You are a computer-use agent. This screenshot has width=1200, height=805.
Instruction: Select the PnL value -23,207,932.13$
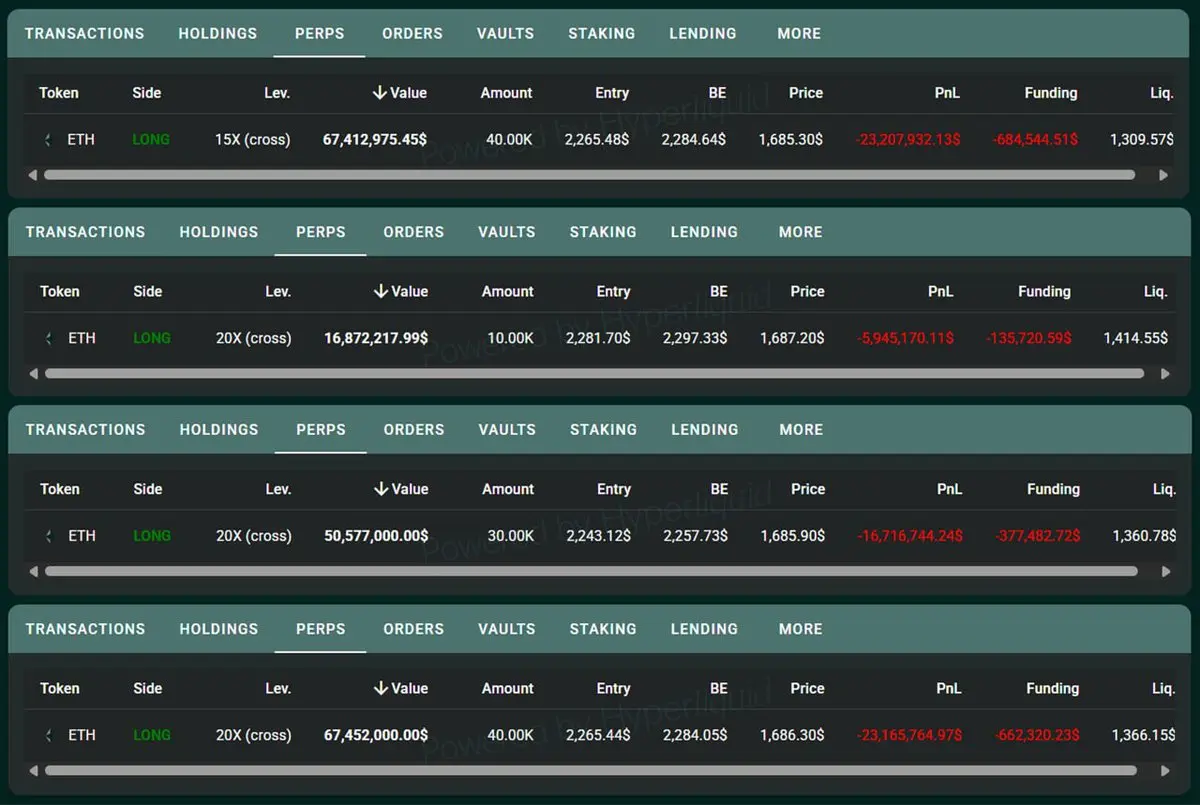click(908, 140)
